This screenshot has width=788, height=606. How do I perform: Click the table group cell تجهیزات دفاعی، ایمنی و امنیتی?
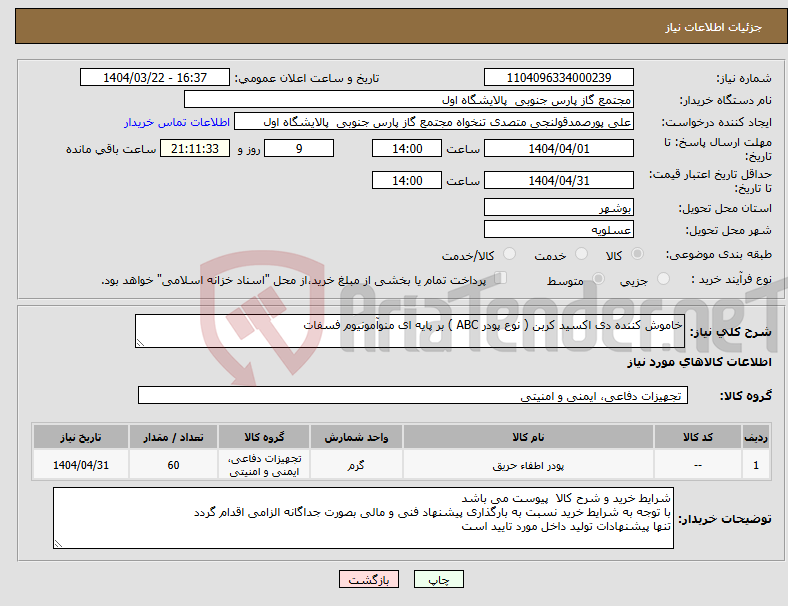264,465
